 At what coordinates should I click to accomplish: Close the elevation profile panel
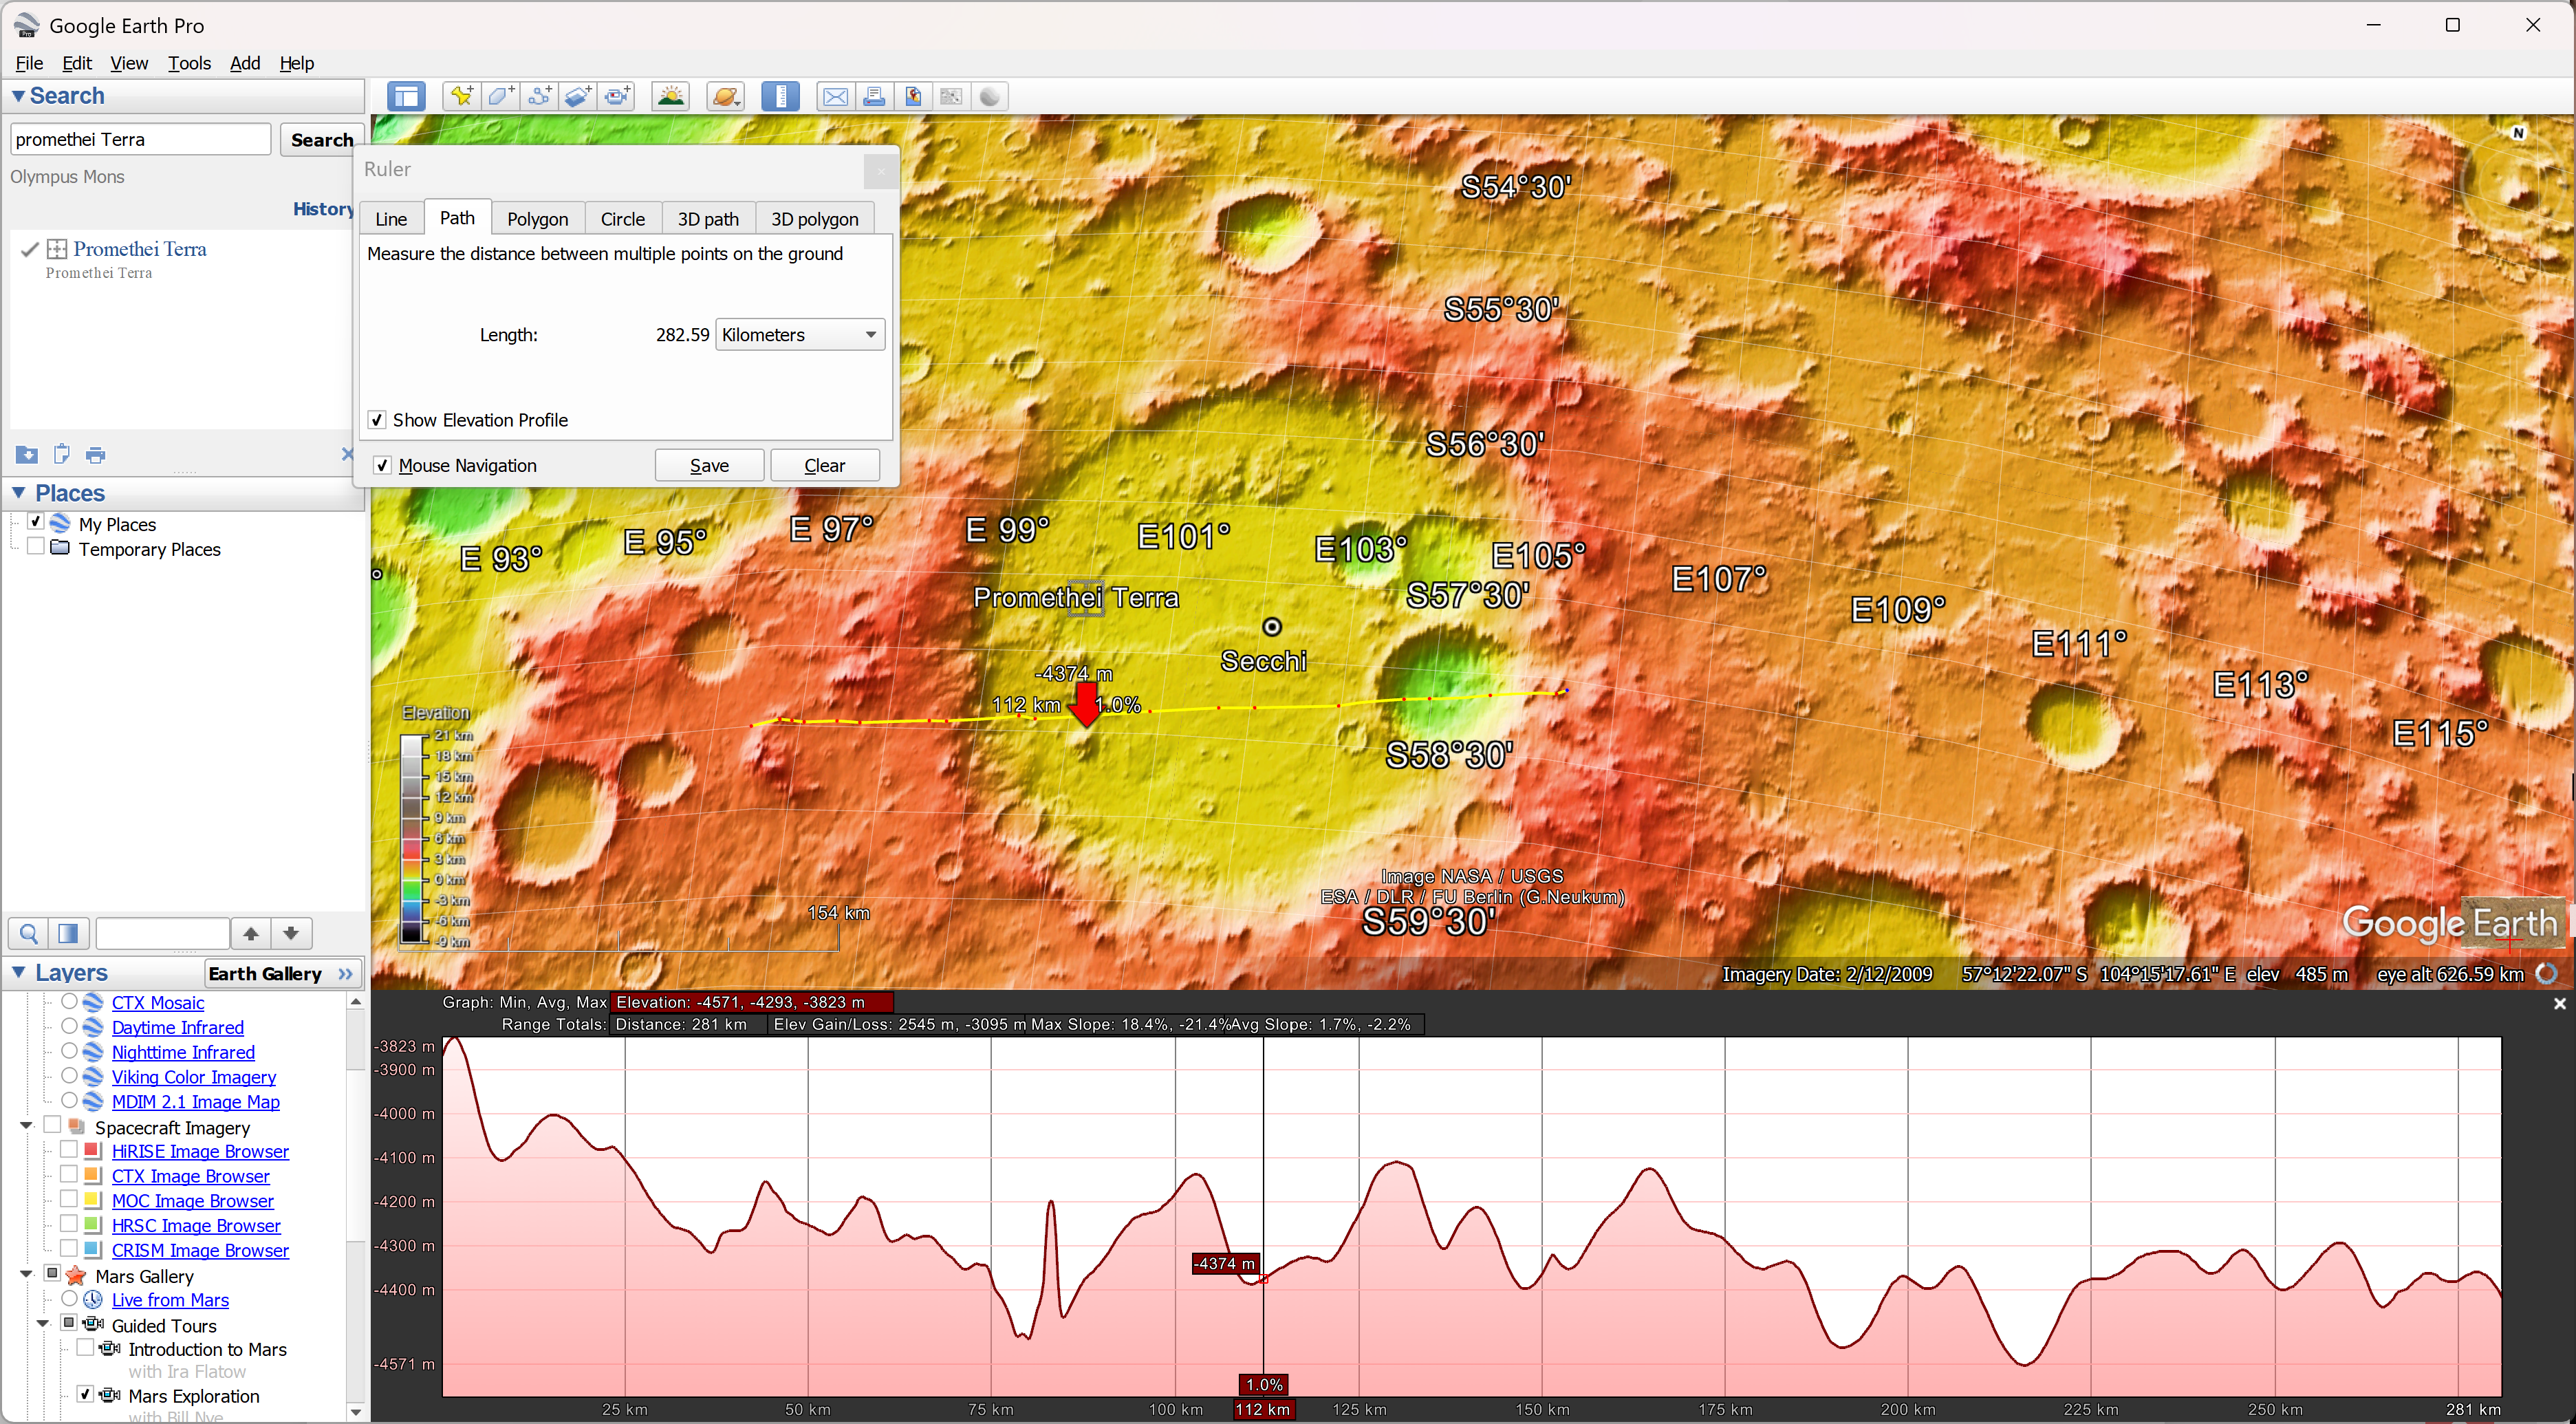point(2559,1003)
